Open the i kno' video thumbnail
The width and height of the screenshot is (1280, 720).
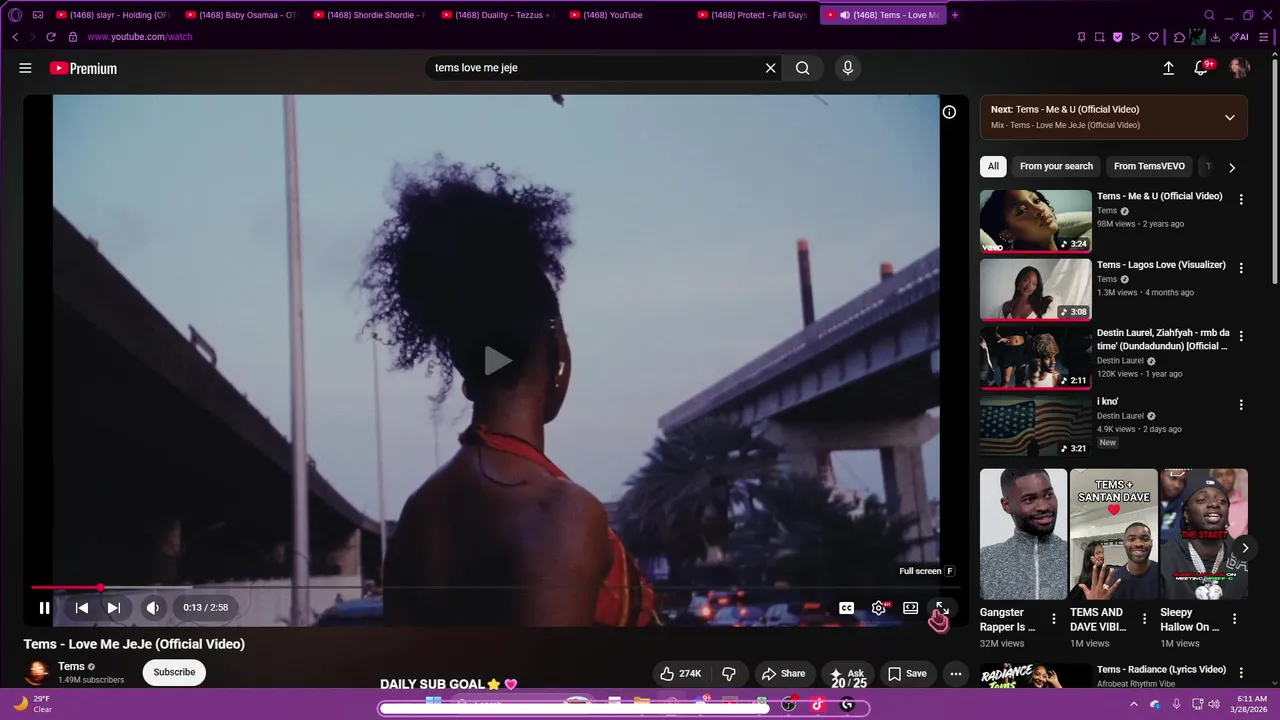click(1036, 426)
